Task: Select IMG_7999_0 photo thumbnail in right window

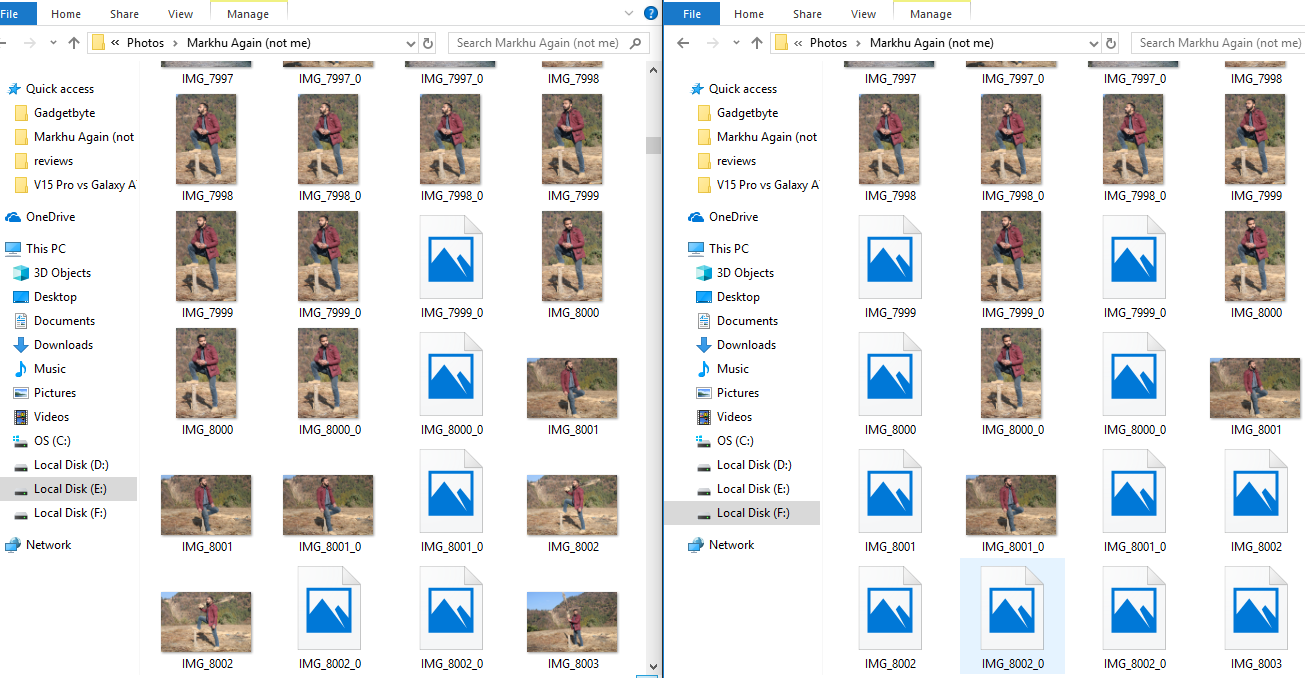Action: pyautogui.click(x=1011, y=256)
